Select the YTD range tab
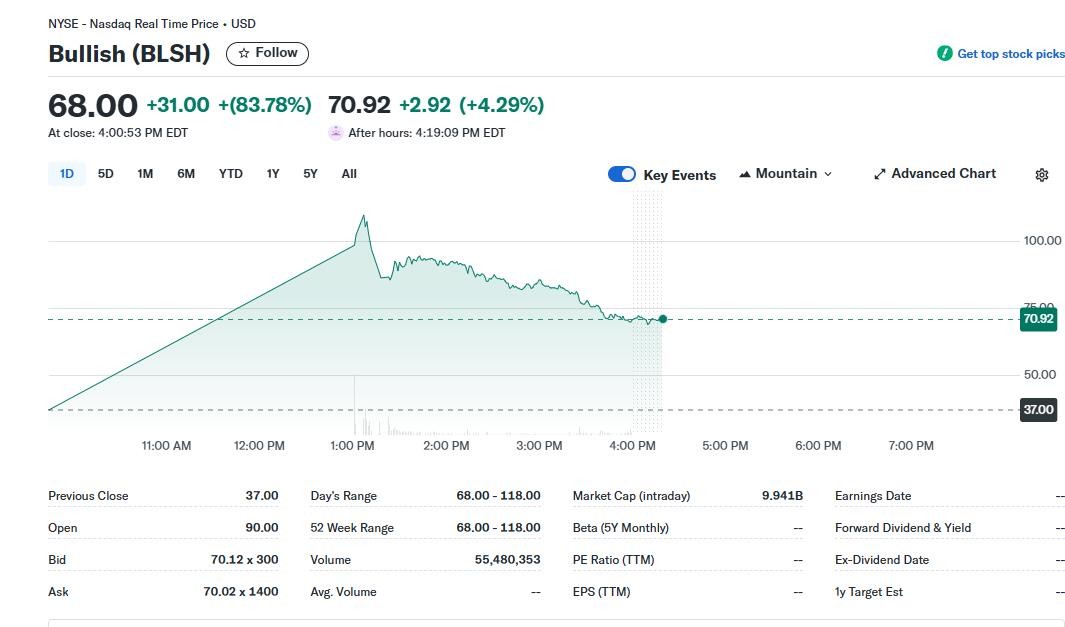Image resolution: width=1065 pixels, height=627 pixels. (x=230, y=174)
